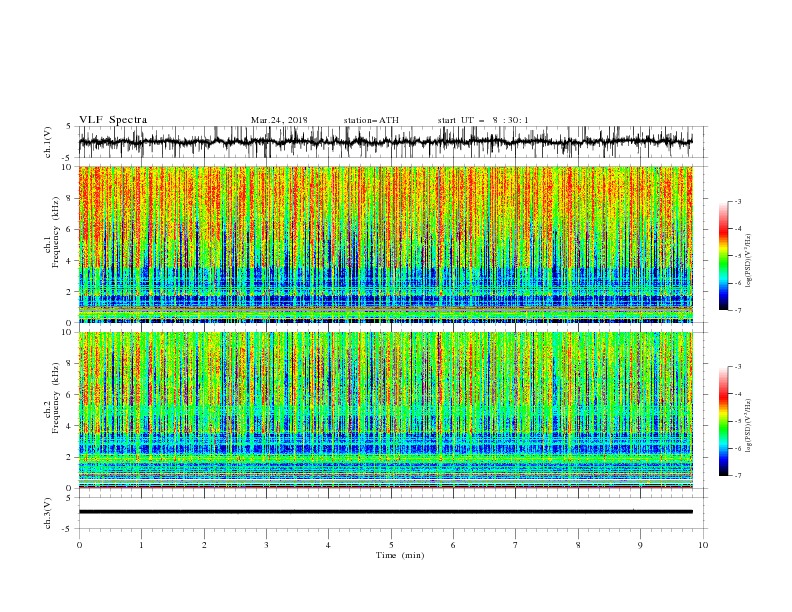
Task: Click the time axis tick label '10'
Action: coord(703,545)
